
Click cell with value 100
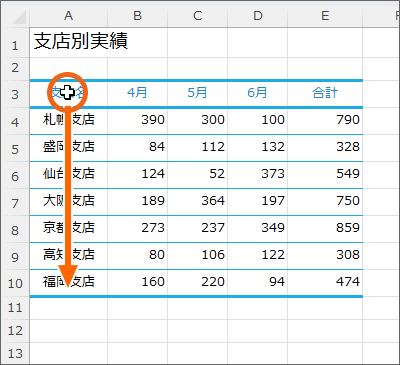258,121
